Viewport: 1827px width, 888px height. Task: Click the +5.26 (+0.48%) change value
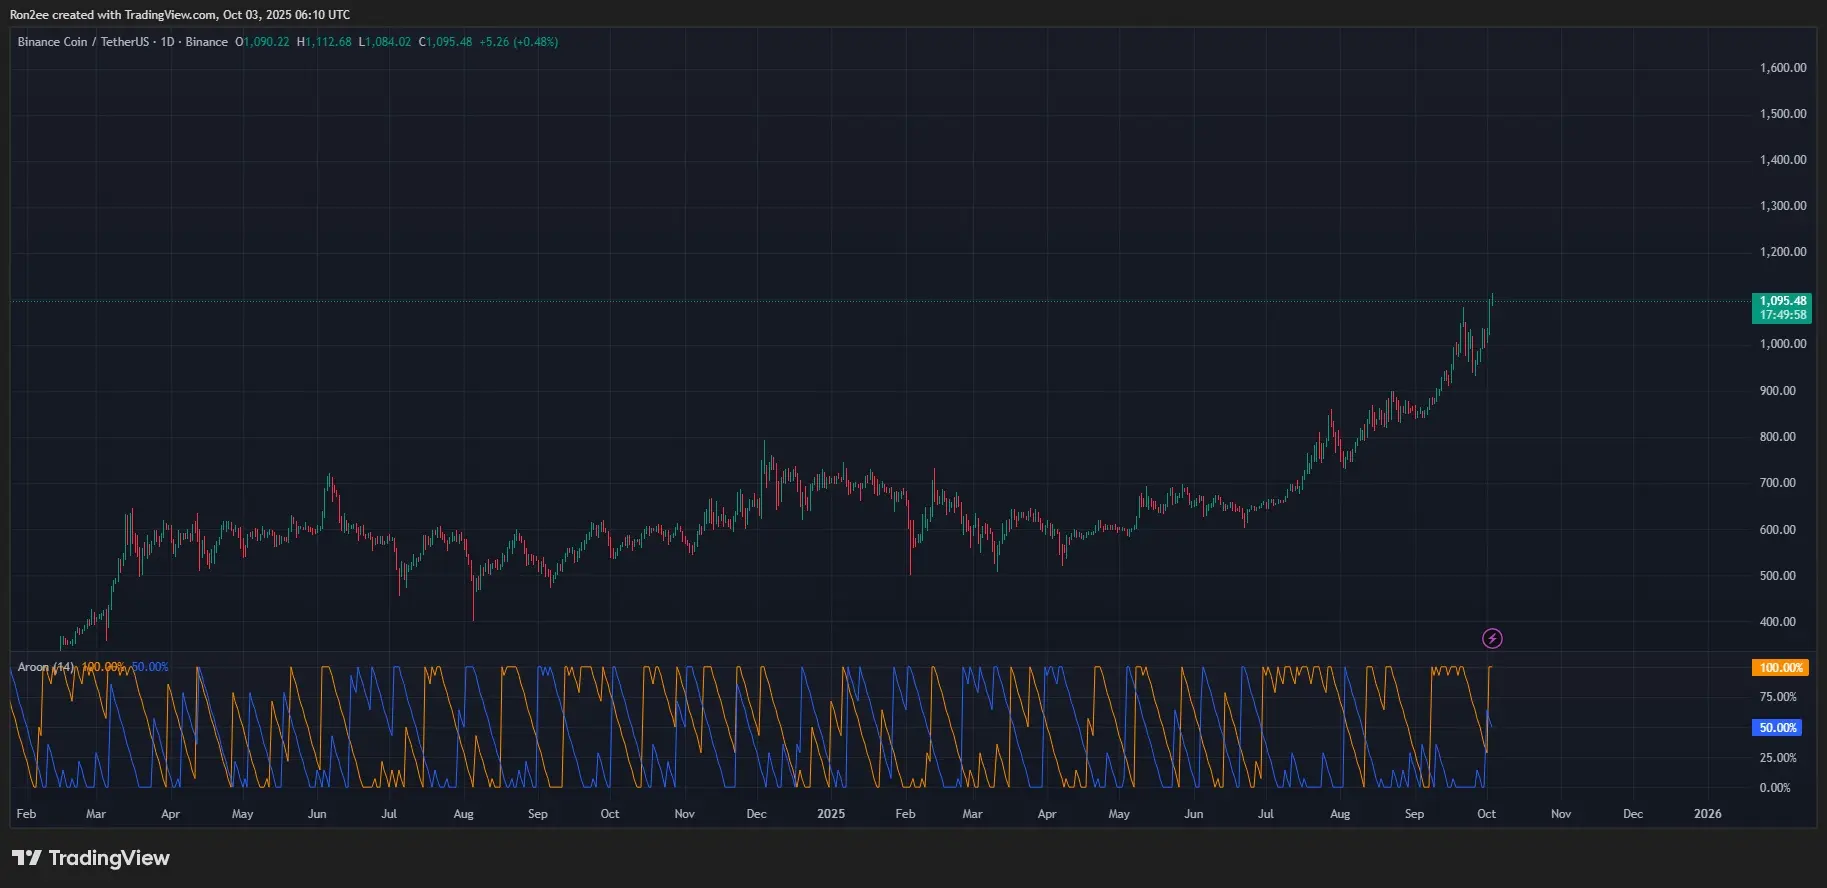pos(518,42)
